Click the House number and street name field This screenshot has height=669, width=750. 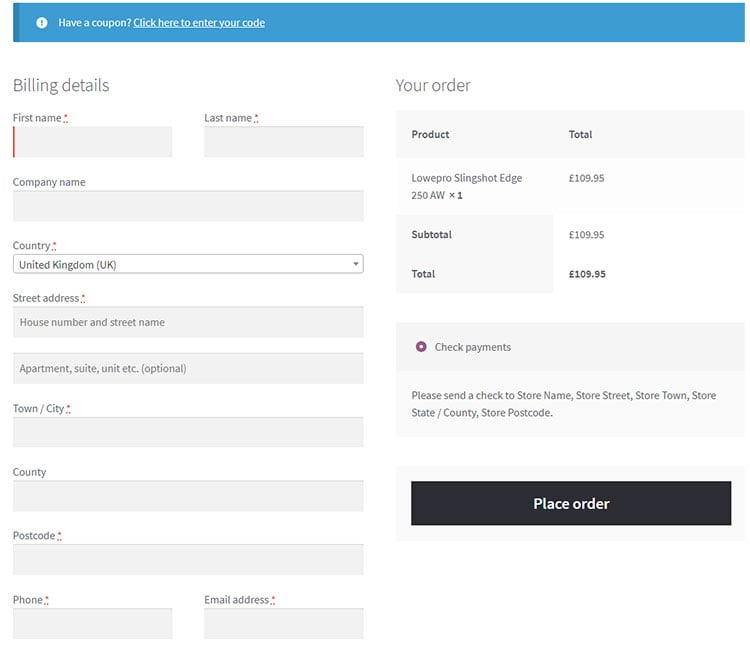pyautogui.click(x=188, y=322)
